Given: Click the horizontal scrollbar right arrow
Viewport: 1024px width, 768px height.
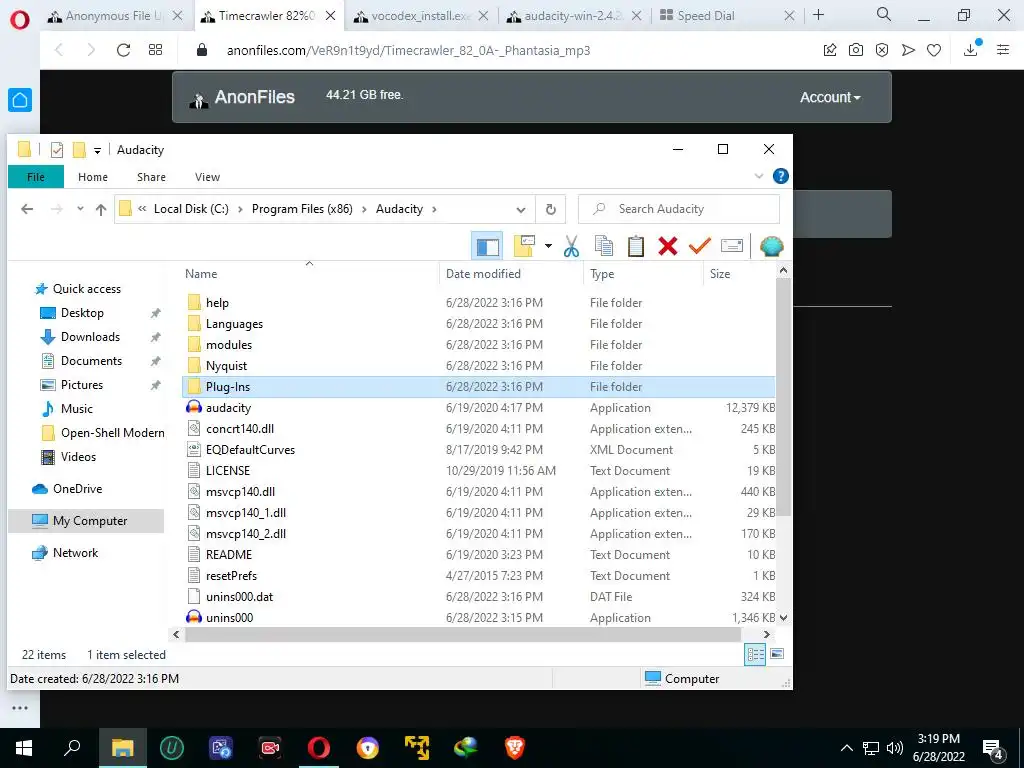Looking at the screenshot, I should tap(767, 634).
